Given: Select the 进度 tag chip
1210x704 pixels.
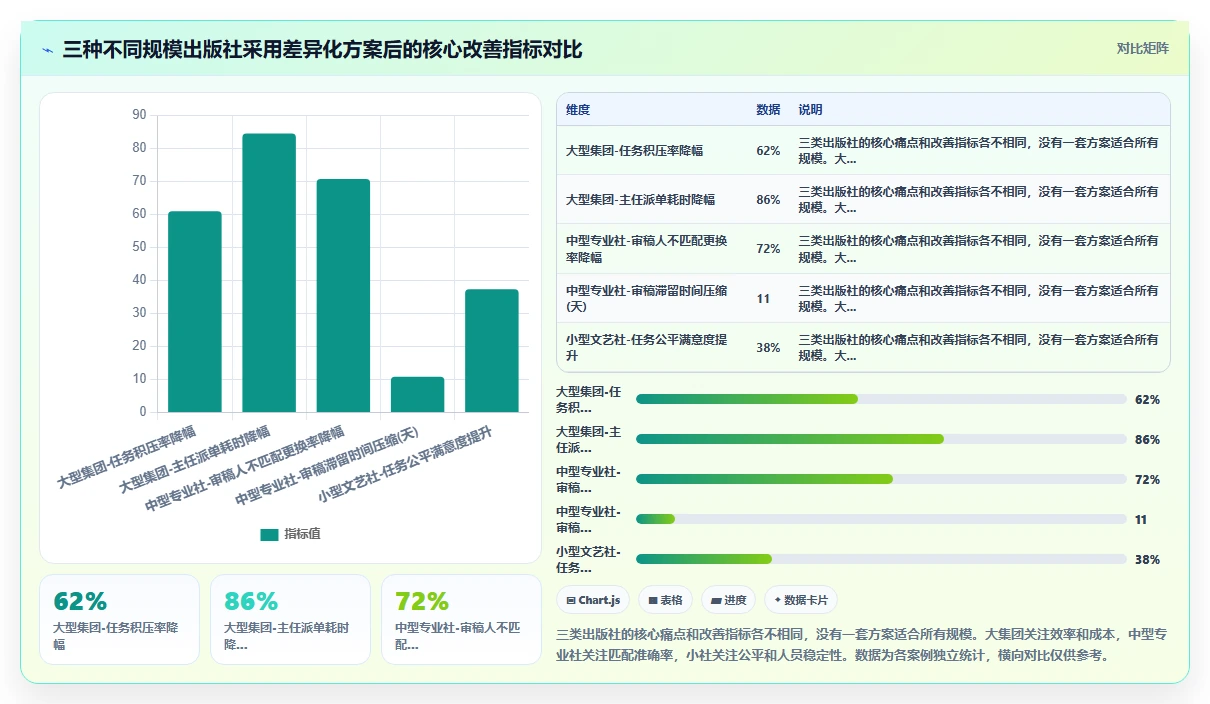Looking at the screenshot, I should tap(729, 600).
